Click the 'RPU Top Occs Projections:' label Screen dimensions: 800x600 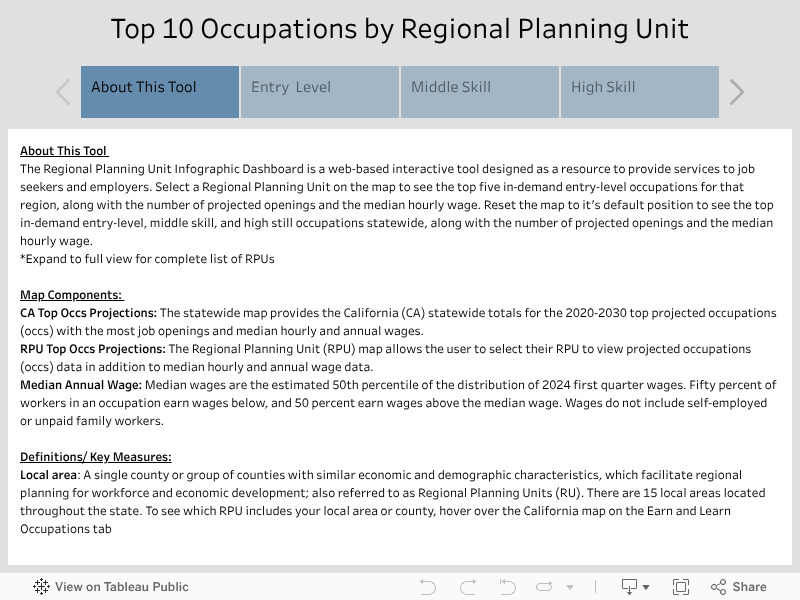coord(93,349)
